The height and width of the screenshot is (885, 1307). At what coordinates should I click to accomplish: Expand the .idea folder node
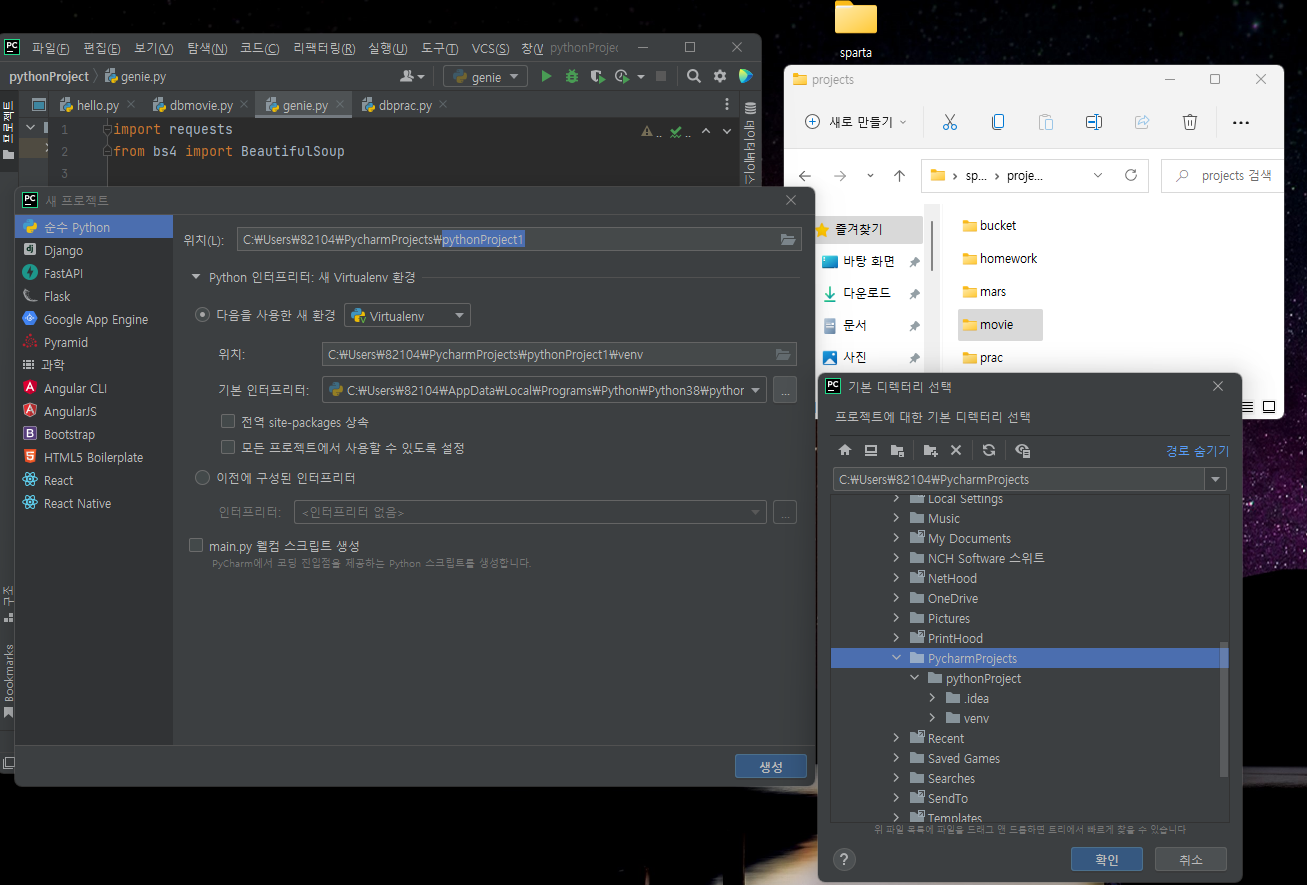(932, 698)
